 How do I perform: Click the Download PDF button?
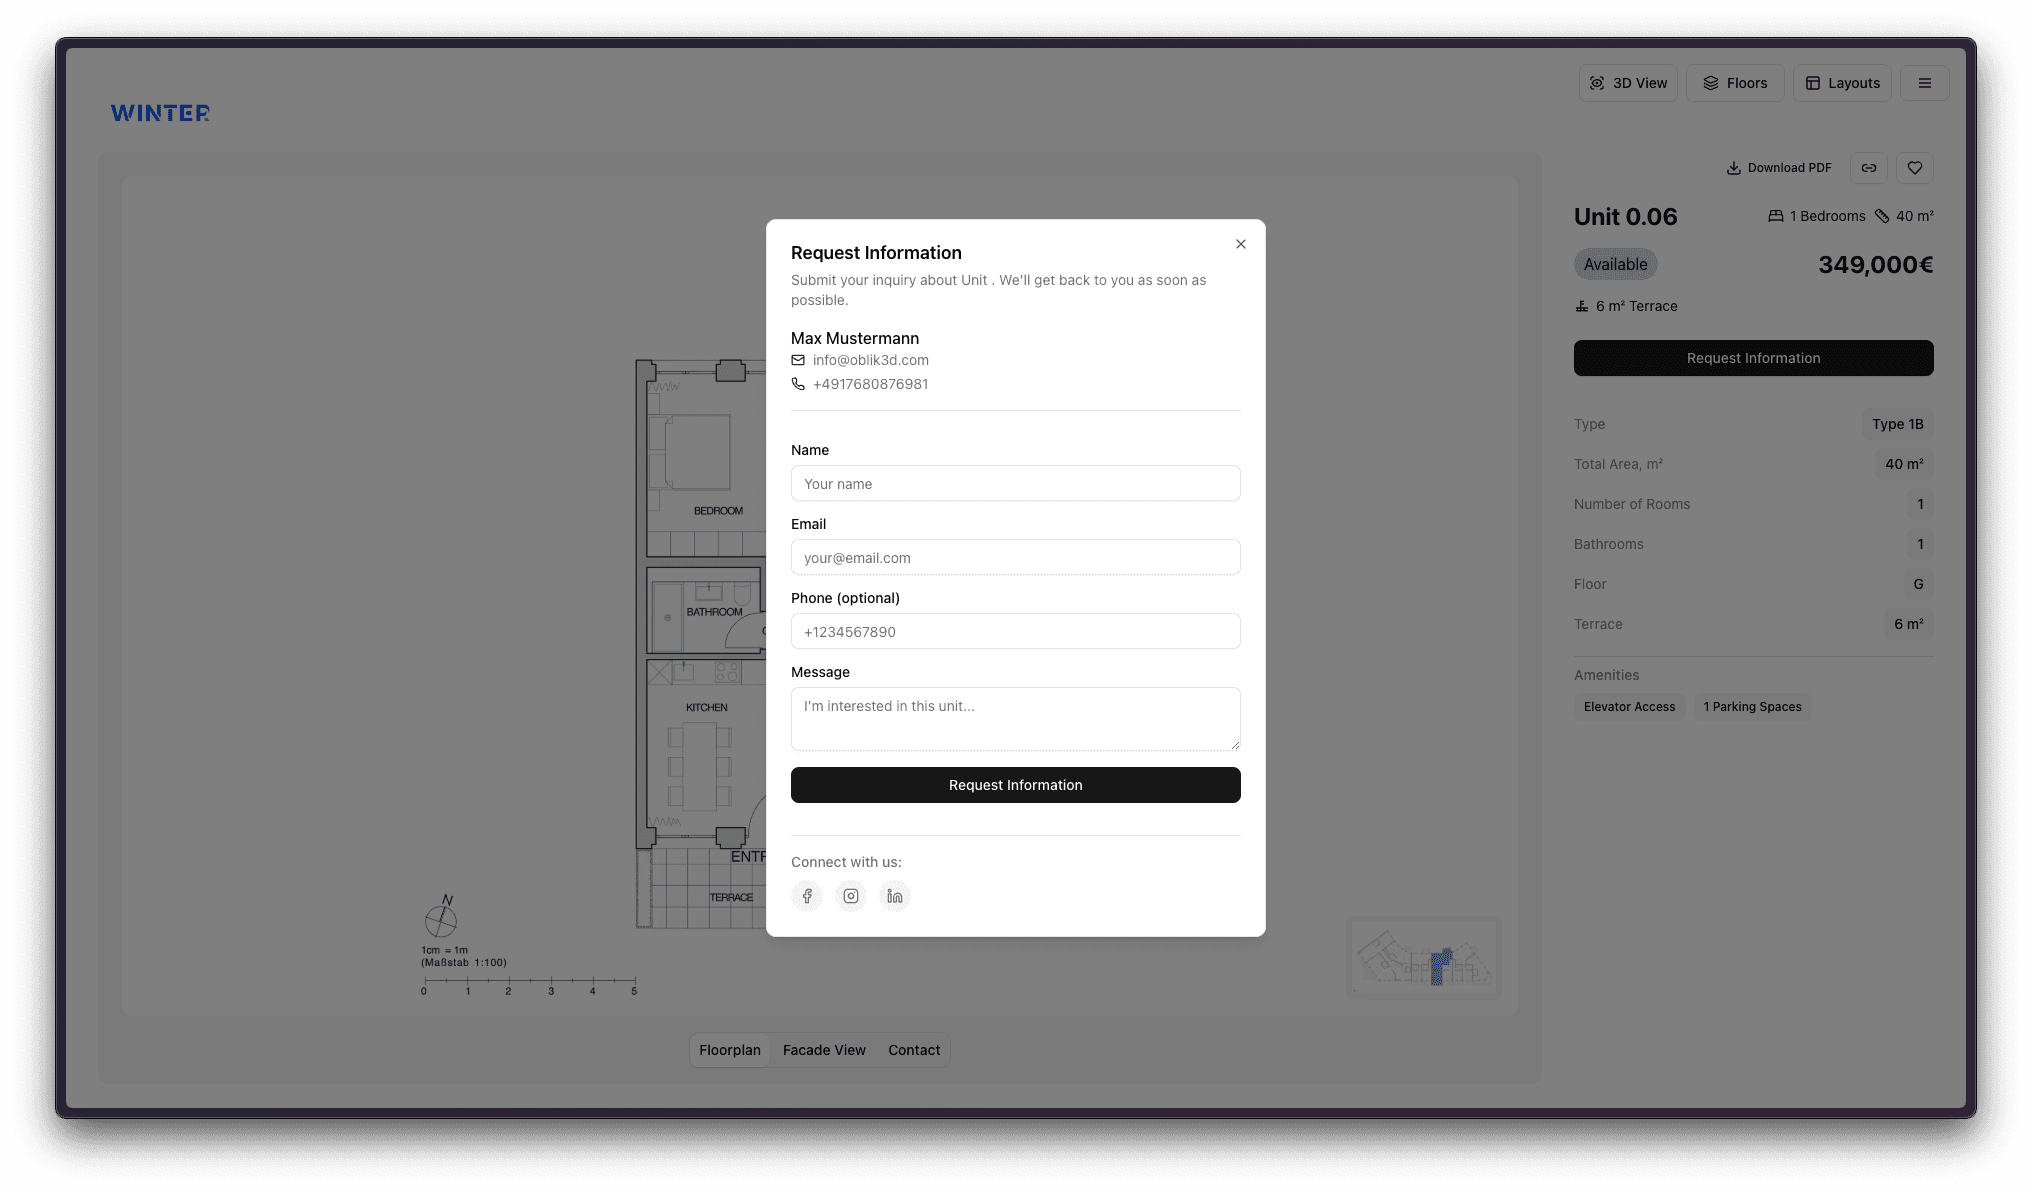pyautogui.click(x=1779, y=168)
